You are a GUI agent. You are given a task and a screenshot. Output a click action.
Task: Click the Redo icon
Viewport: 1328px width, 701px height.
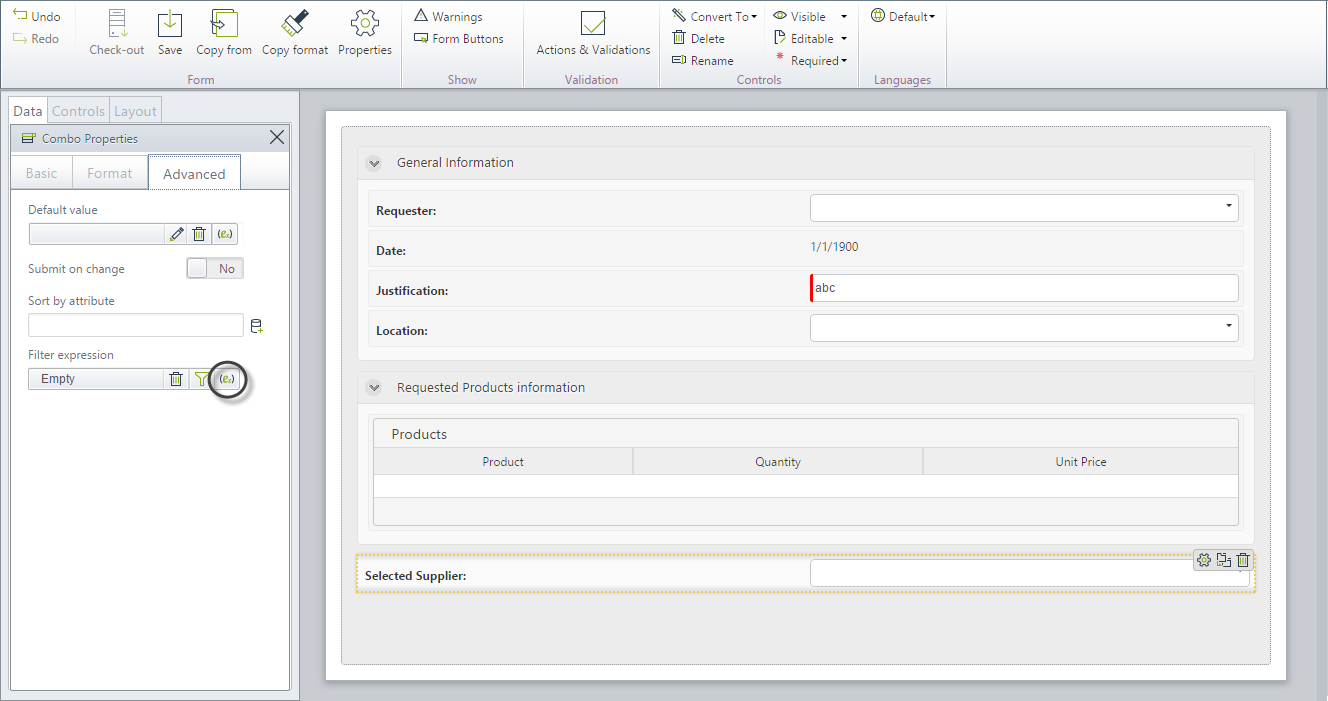20,38
